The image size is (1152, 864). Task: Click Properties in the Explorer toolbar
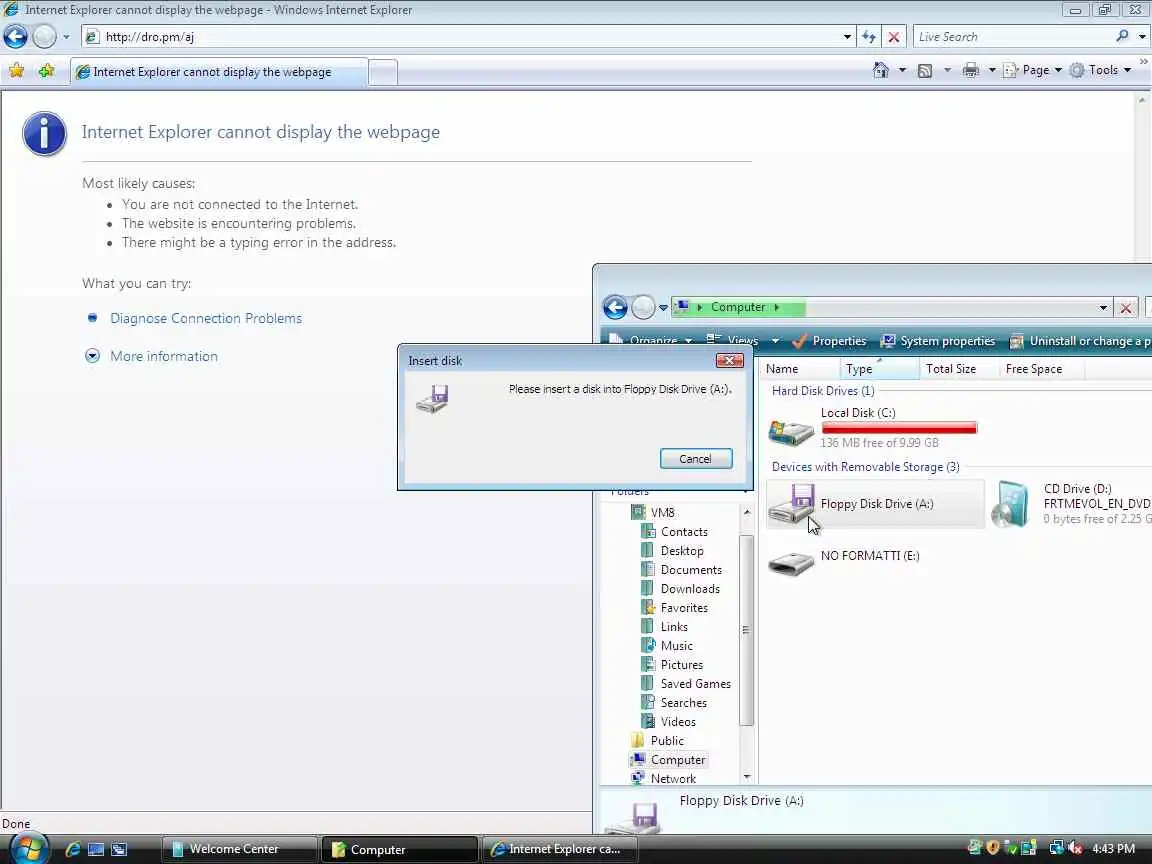pos(829,341)
